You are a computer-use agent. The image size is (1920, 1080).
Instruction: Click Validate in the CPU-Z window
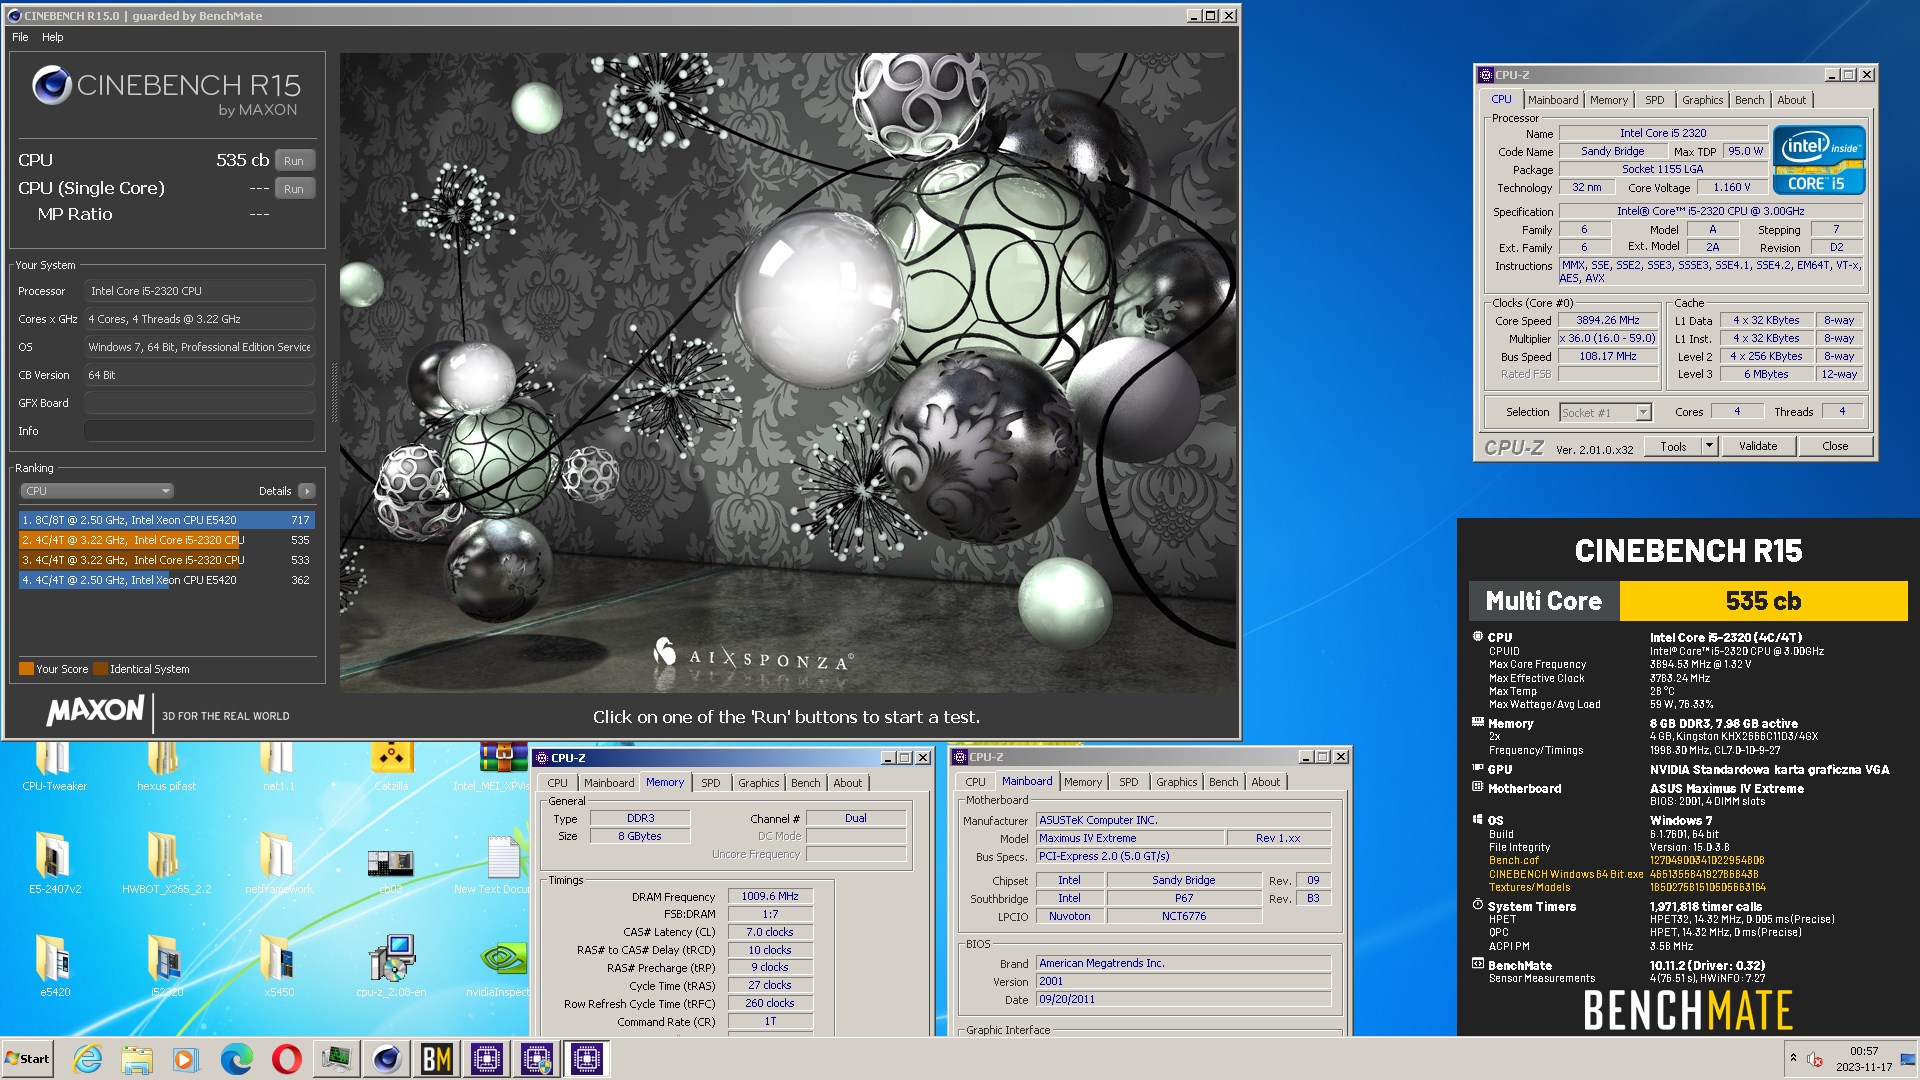click(1758, 446)
